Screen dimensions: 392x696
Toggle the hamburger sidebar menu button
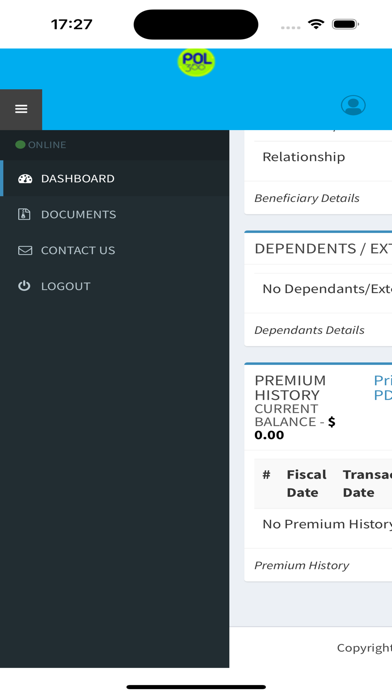[21, 109]
